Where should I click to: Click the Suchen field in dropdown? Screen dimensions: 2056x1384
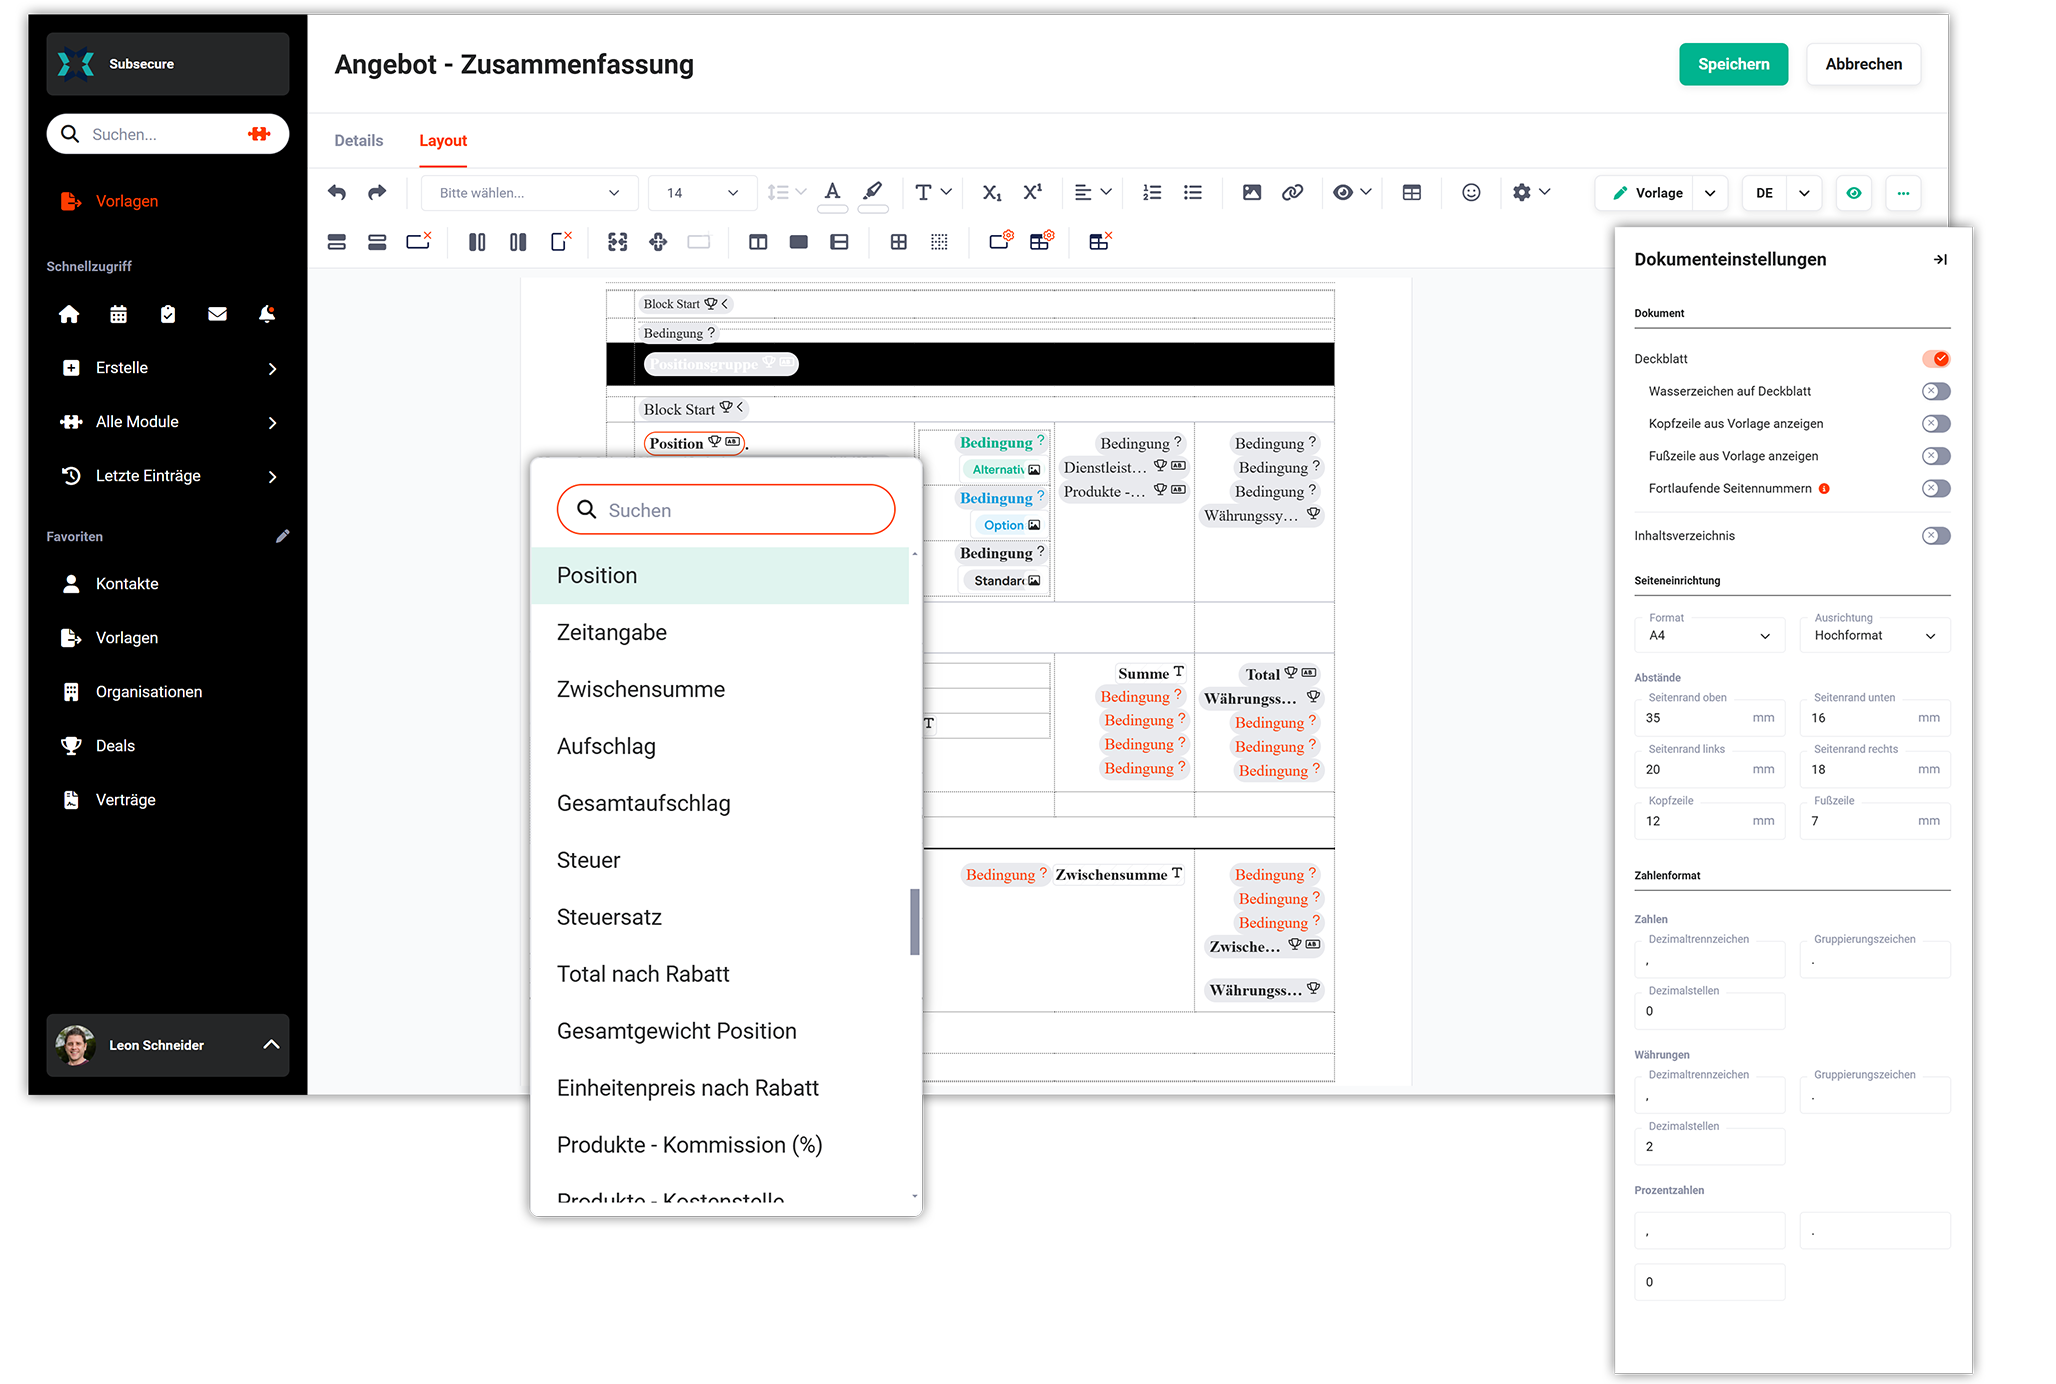coord(726,510)
